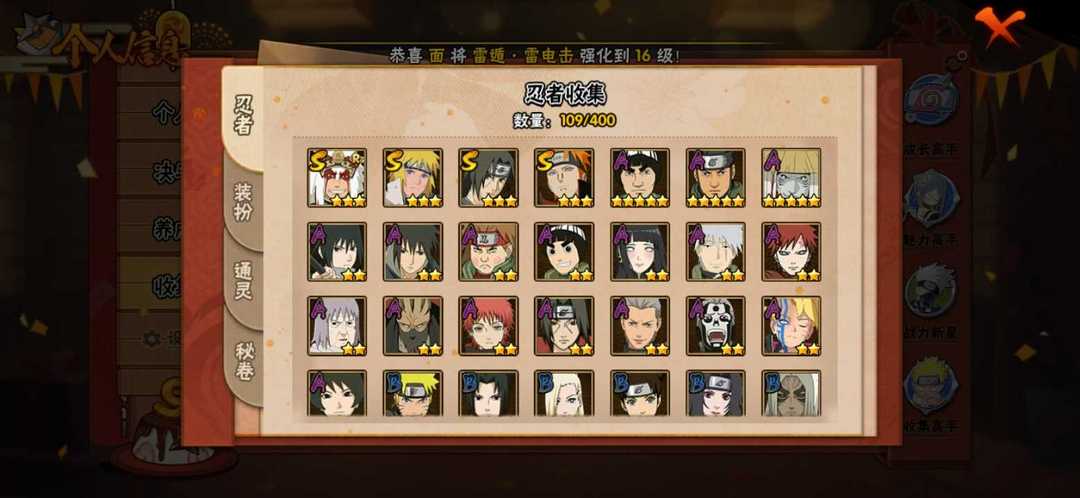
Task: Open the Kakashi medal badge icon
Action: point(931,289)
